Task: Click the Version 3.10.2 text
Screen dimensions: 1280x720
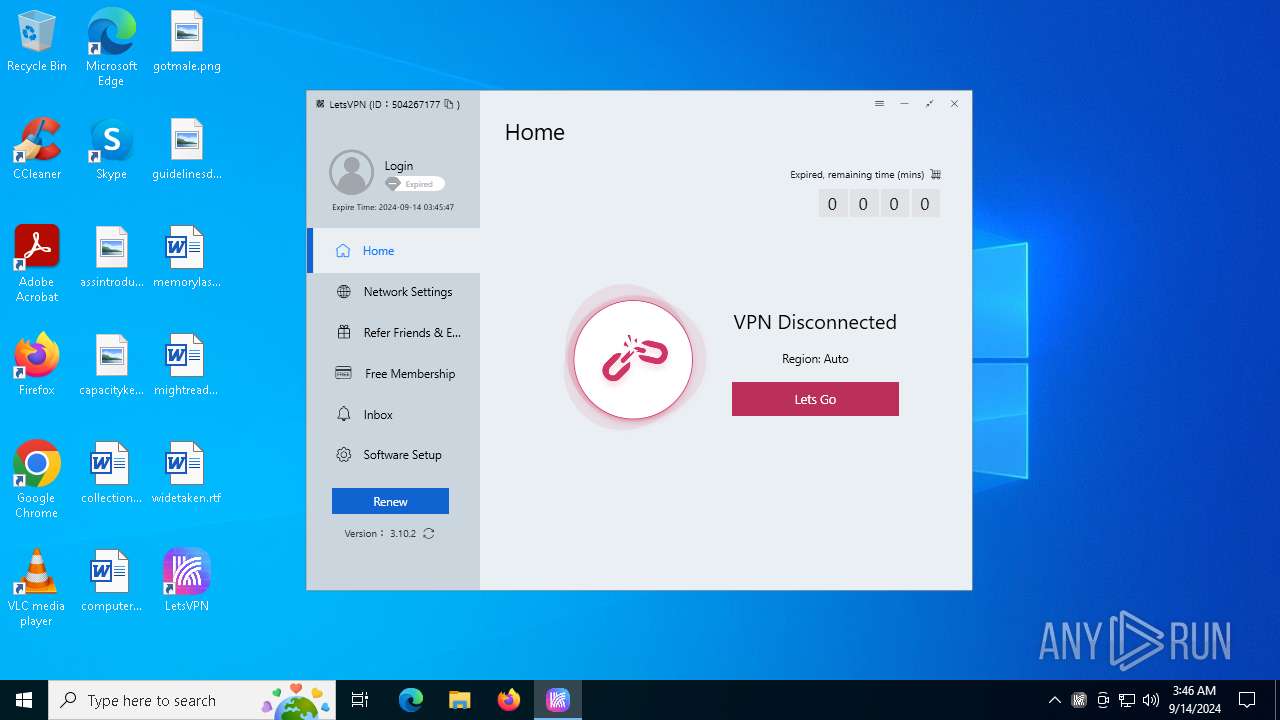Action: click(x=380, y=534)
